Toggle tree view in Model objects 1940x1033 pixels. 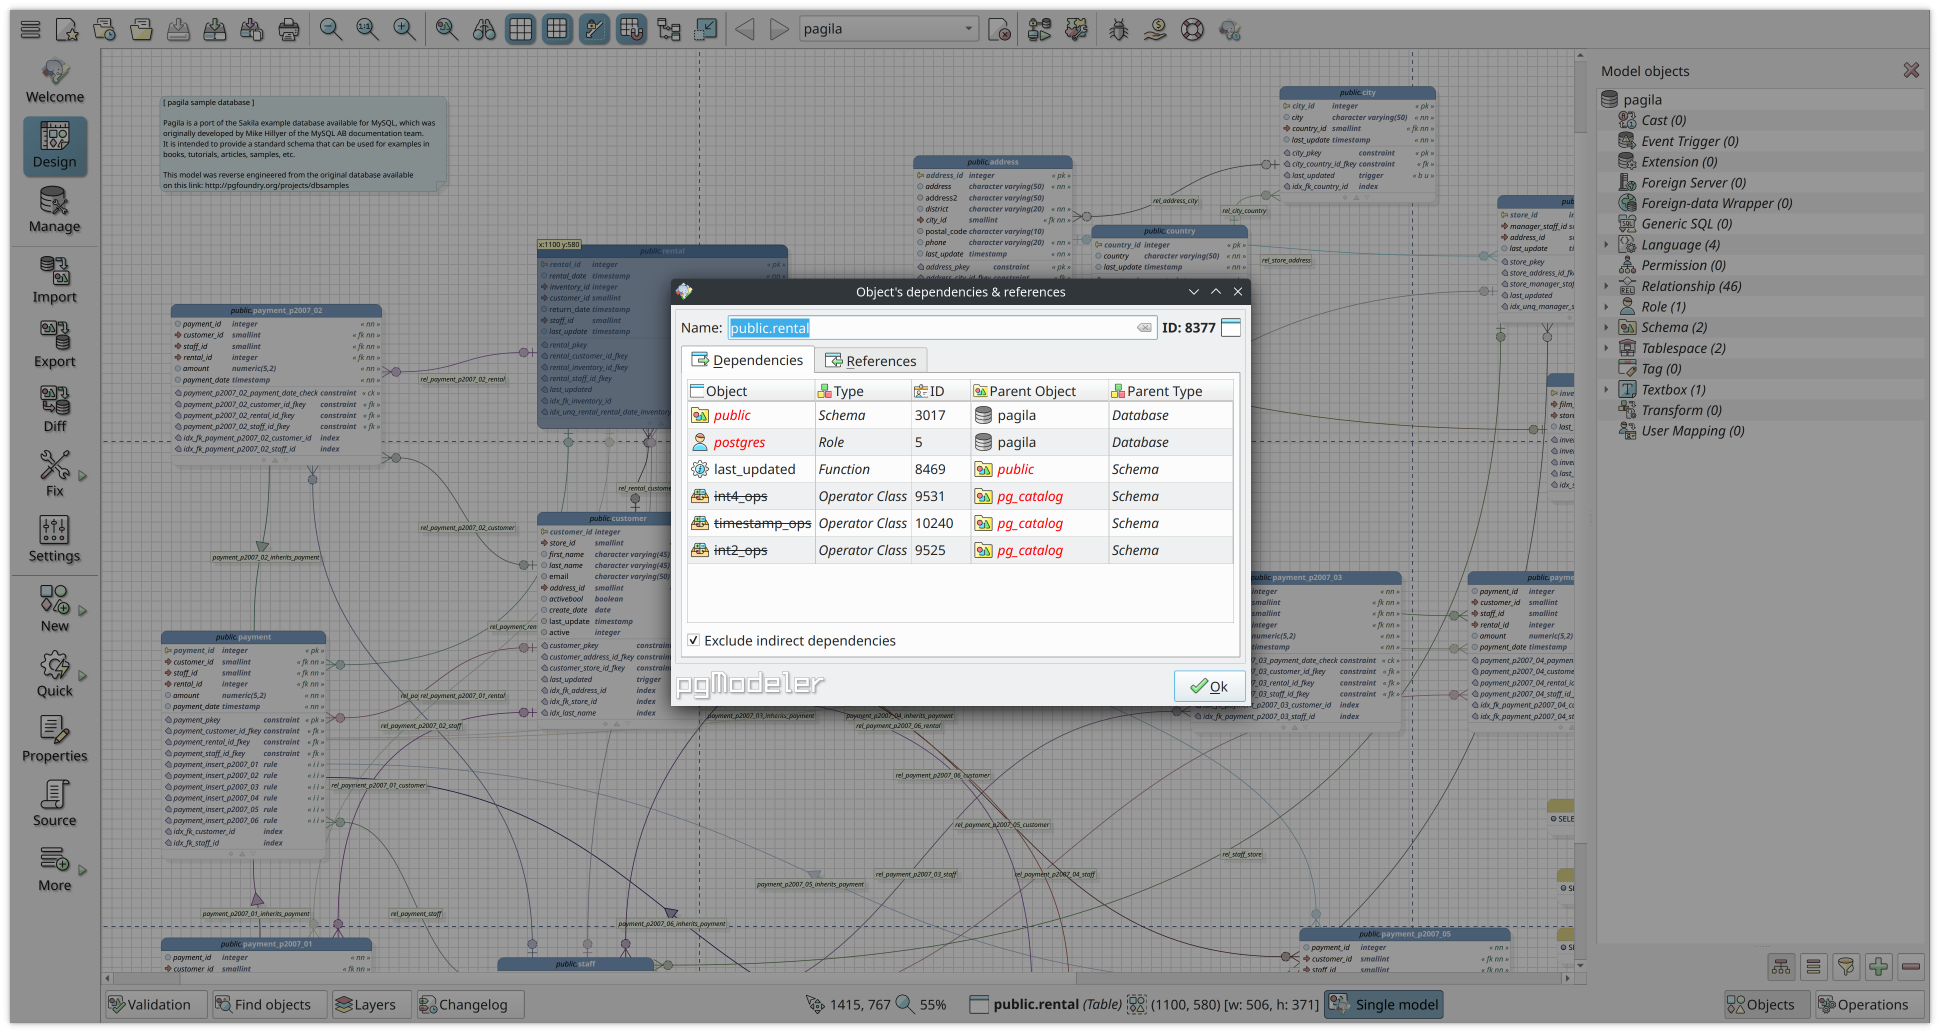1781,967
